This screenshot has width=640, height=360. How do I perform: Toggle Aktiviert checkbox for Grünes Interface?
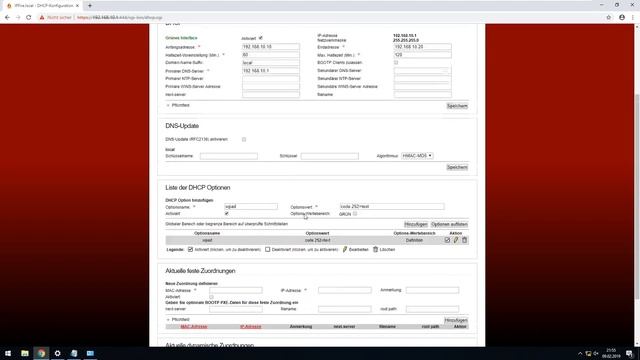click(261, 38)
